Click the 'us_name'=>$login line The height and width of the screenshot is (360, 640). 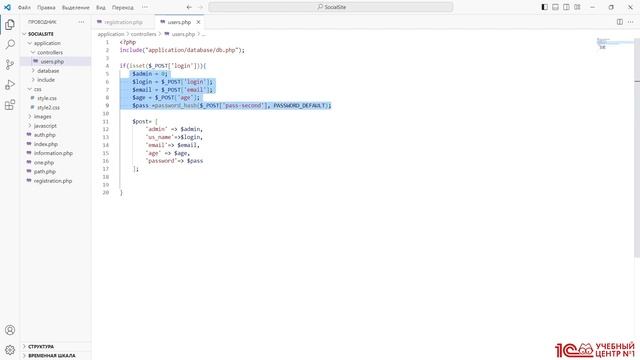tap(174, 137)
